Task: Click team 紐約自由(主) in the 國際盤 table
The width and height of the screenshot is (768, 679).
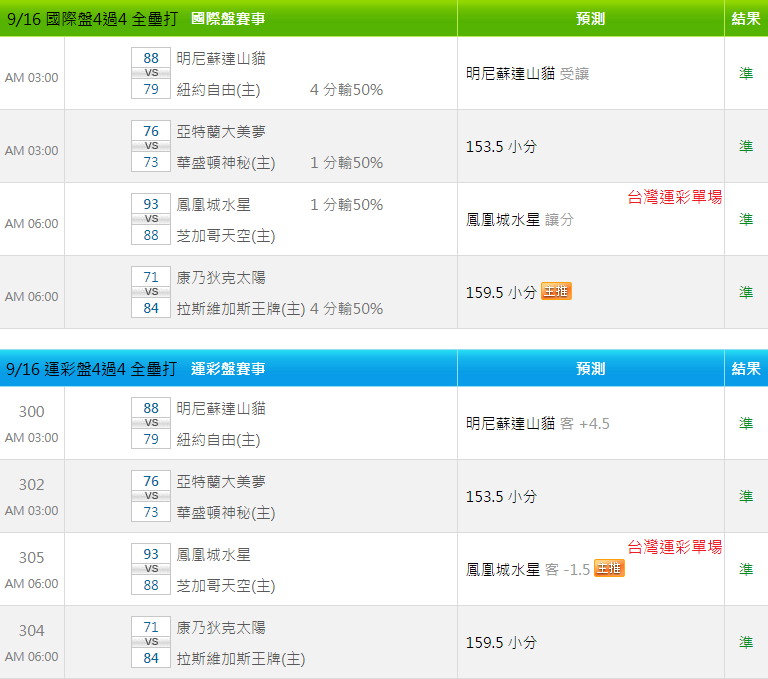Action: click(218, 90)
